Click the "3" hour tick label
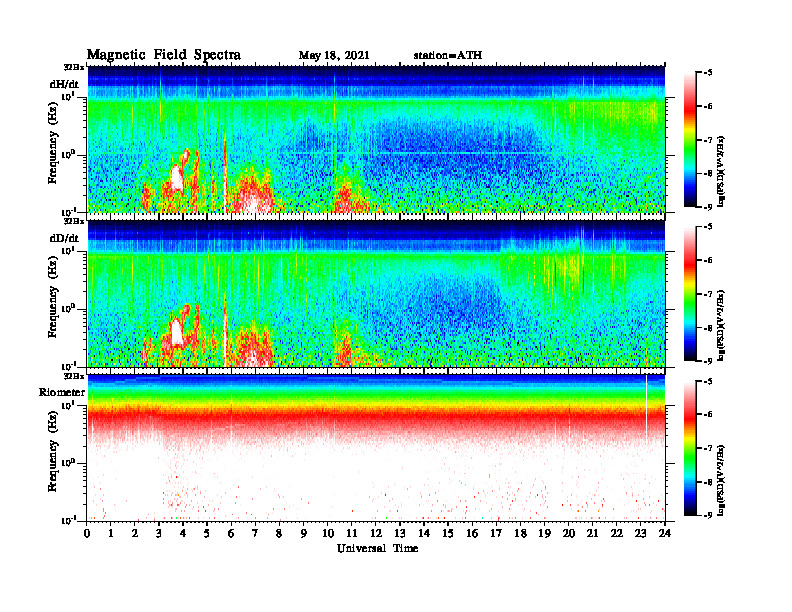This screenshot has width=792, height=612. (159, 533)
